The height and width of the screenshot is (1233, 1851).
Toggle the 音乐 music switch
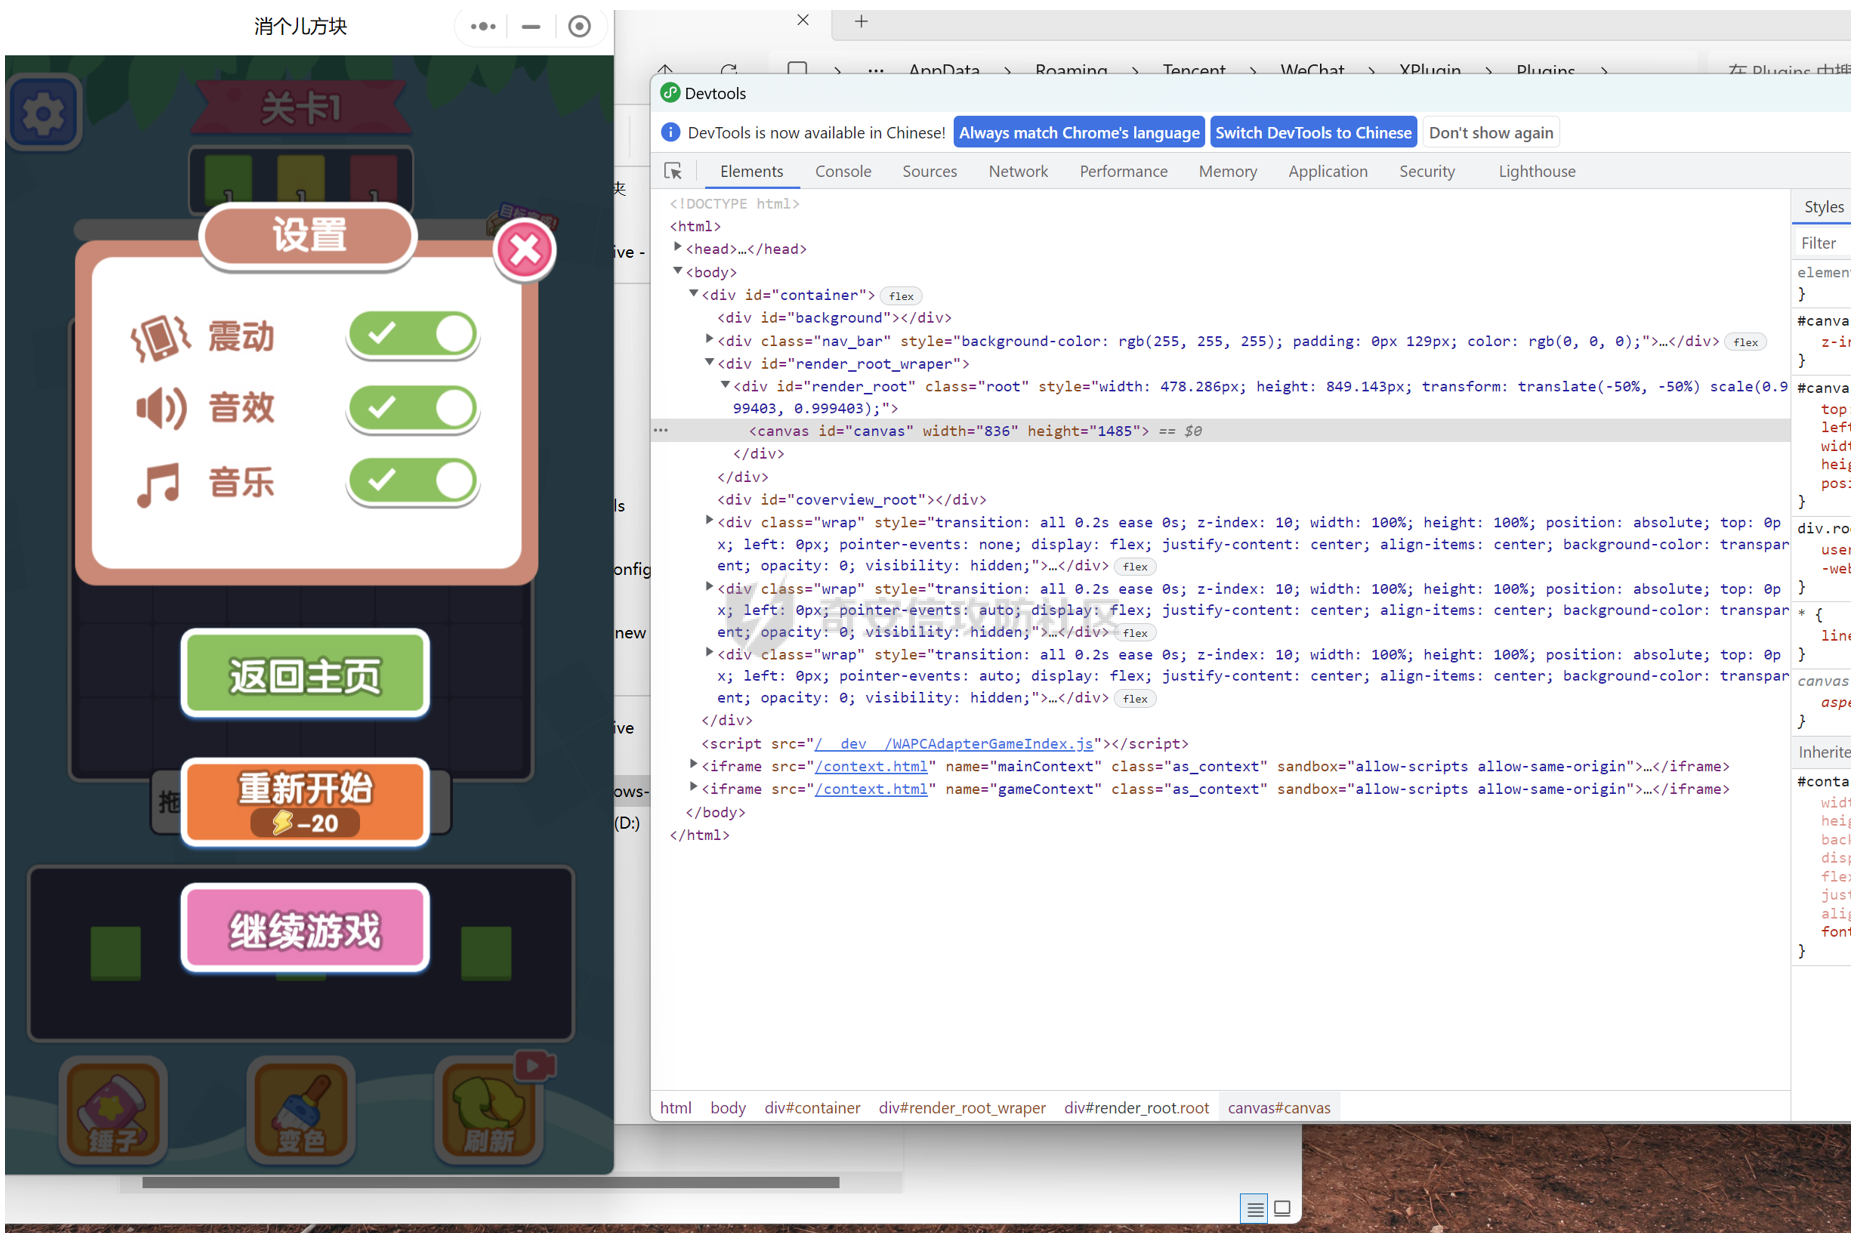tap(413, 481)
